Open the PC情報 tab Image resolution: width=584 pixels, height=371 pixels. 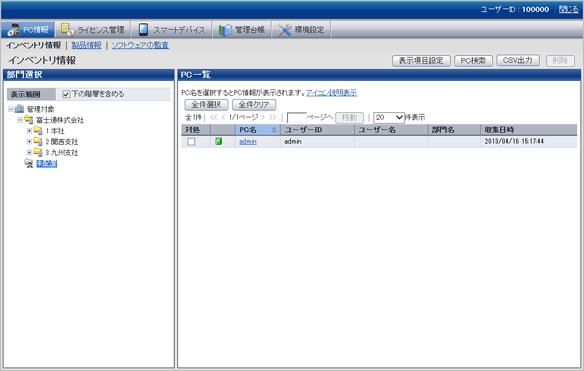pos(28,29)
